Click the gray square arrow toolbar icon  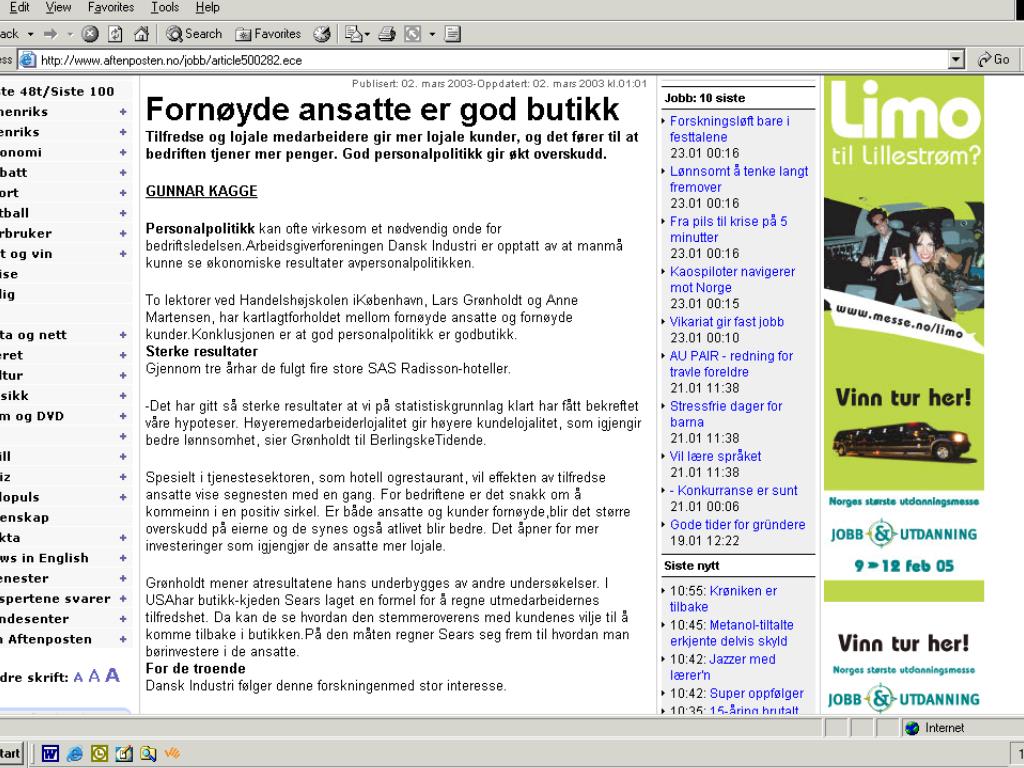point(413,34)
